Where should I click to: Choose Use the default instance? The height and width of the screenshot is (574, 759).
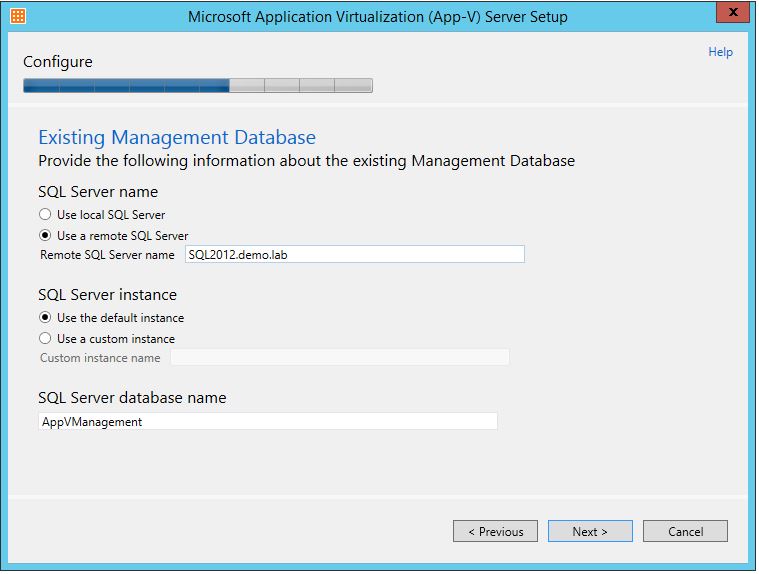click(x=112, y=317)
